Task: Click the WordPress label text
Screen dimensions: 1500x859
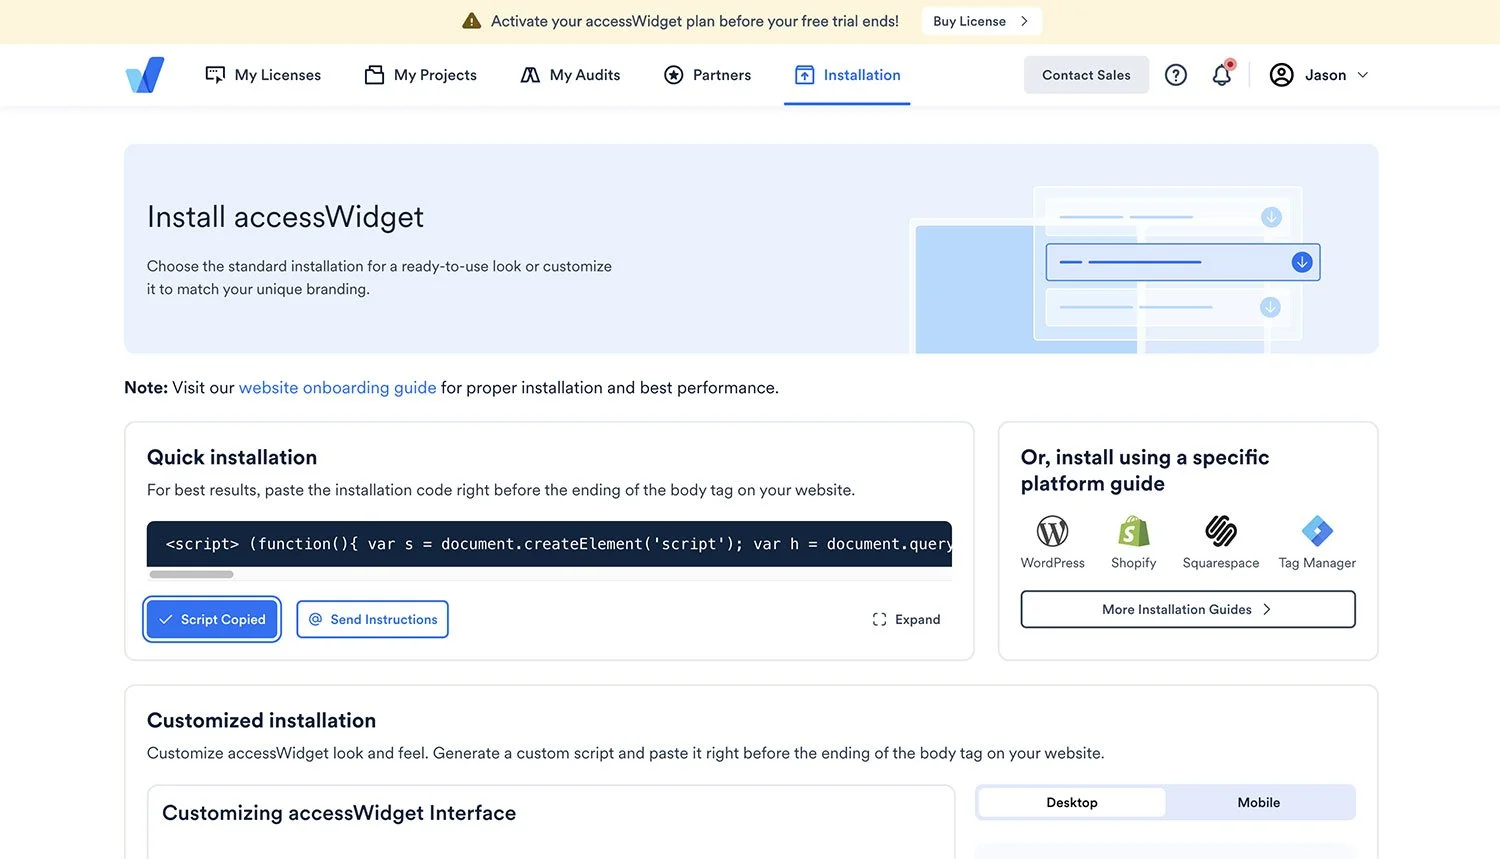Action: pos(1052,563)
